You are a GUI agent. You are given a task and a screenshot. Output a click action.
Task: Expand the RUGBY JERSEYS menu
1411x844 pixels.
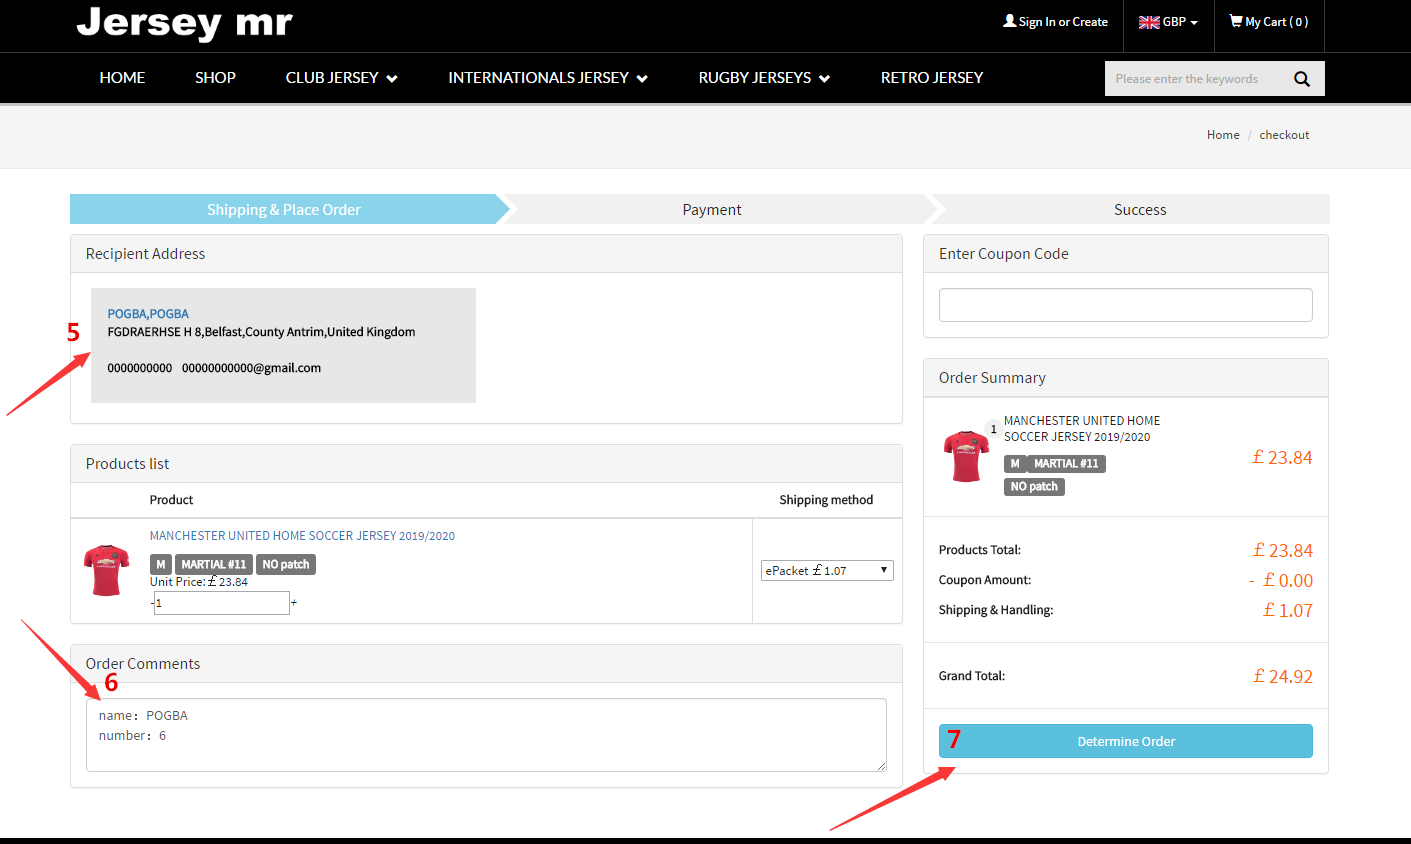coord(764,78)
